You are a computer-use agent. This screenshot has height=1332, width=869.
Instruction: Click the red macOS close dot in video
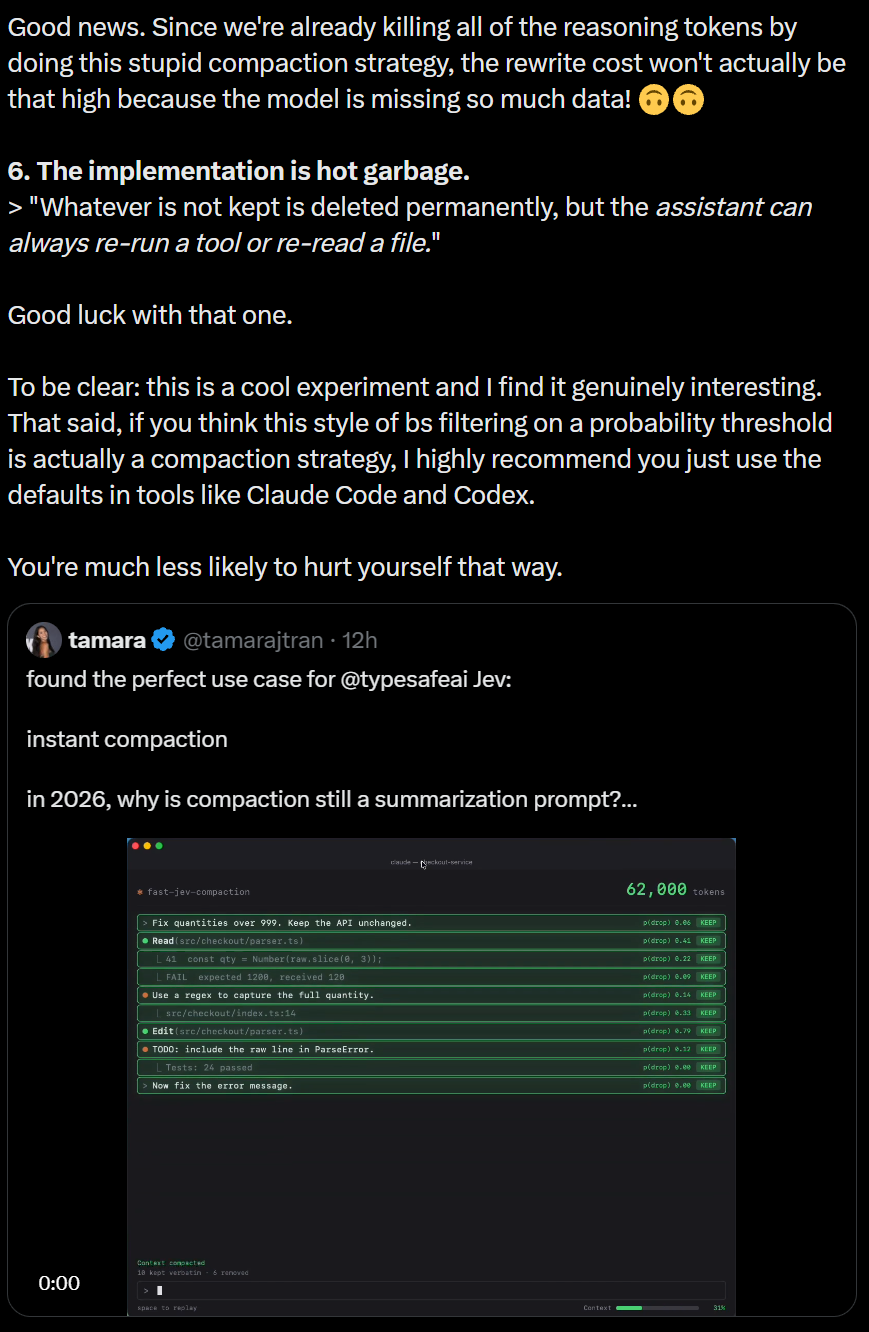(x=135, y=846)
